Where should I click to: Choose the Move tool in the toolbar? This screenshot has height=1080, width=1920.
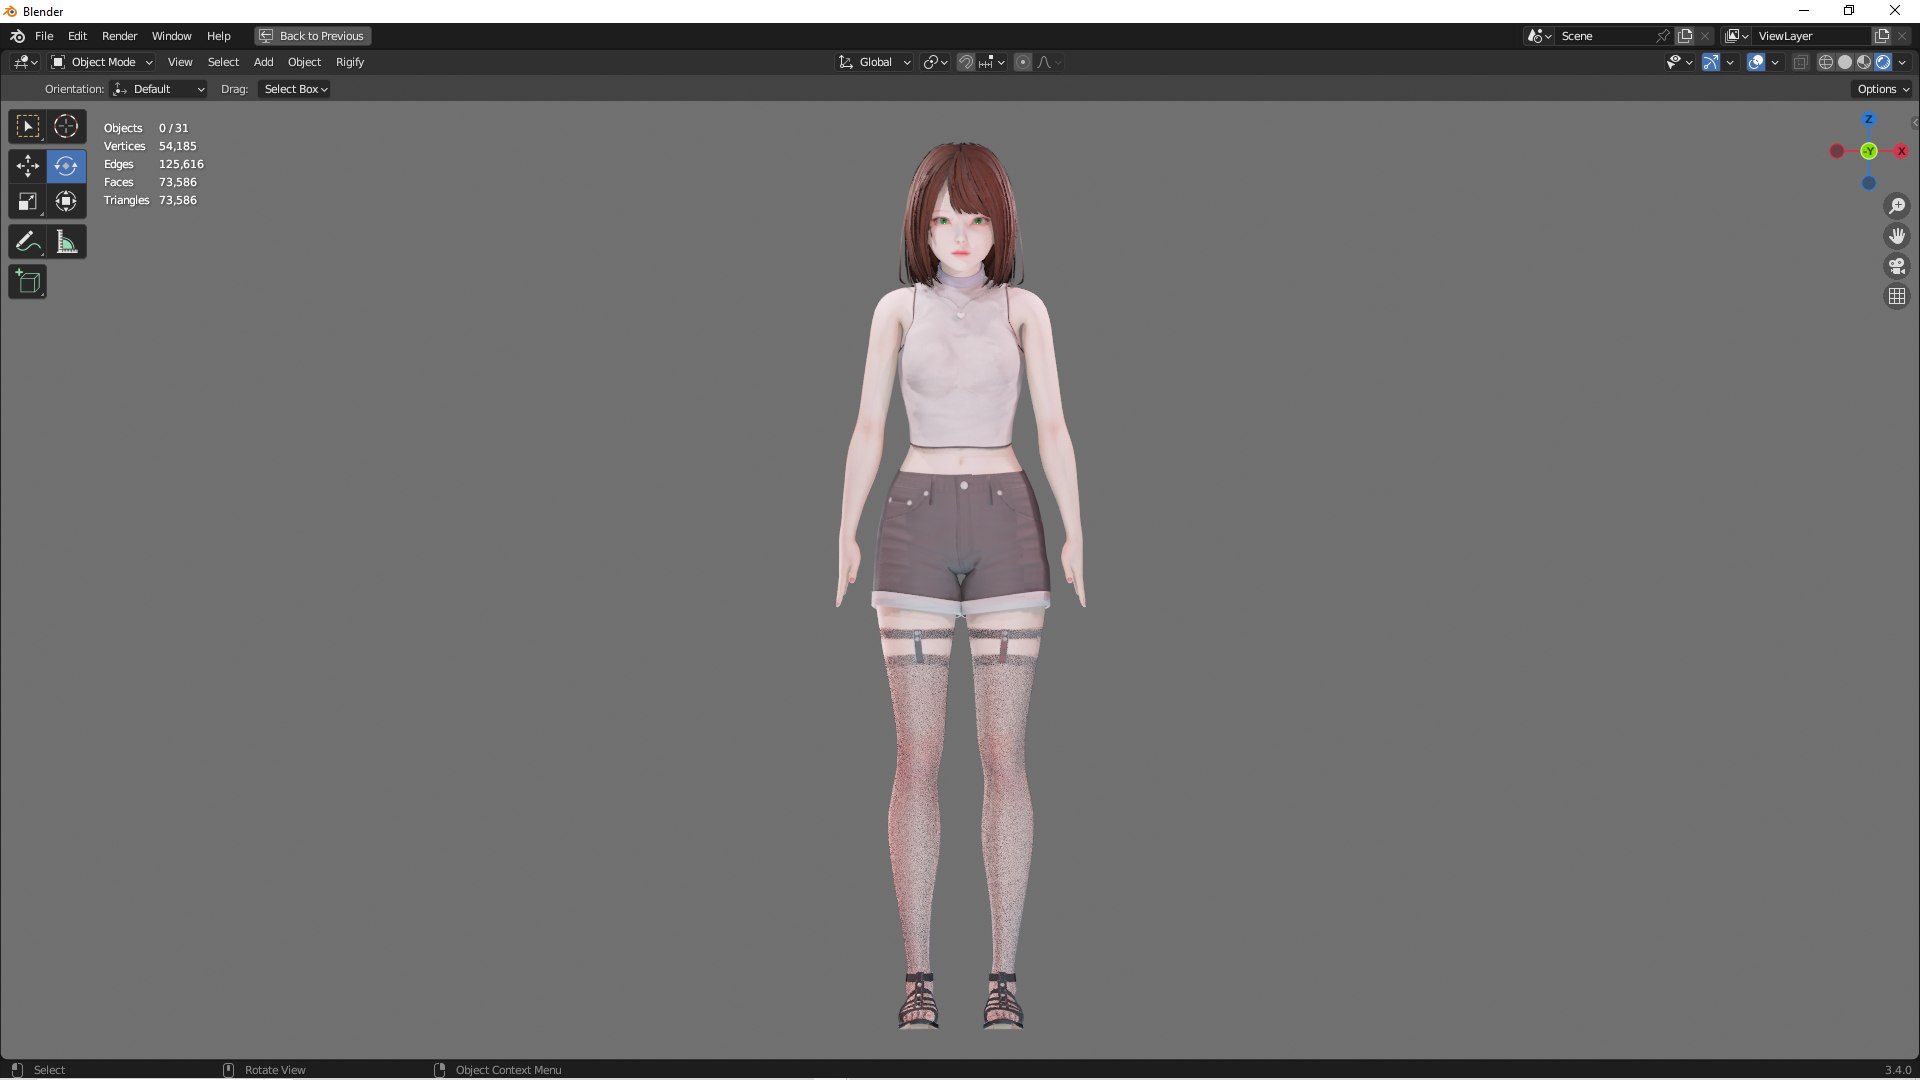coord(28,166)
